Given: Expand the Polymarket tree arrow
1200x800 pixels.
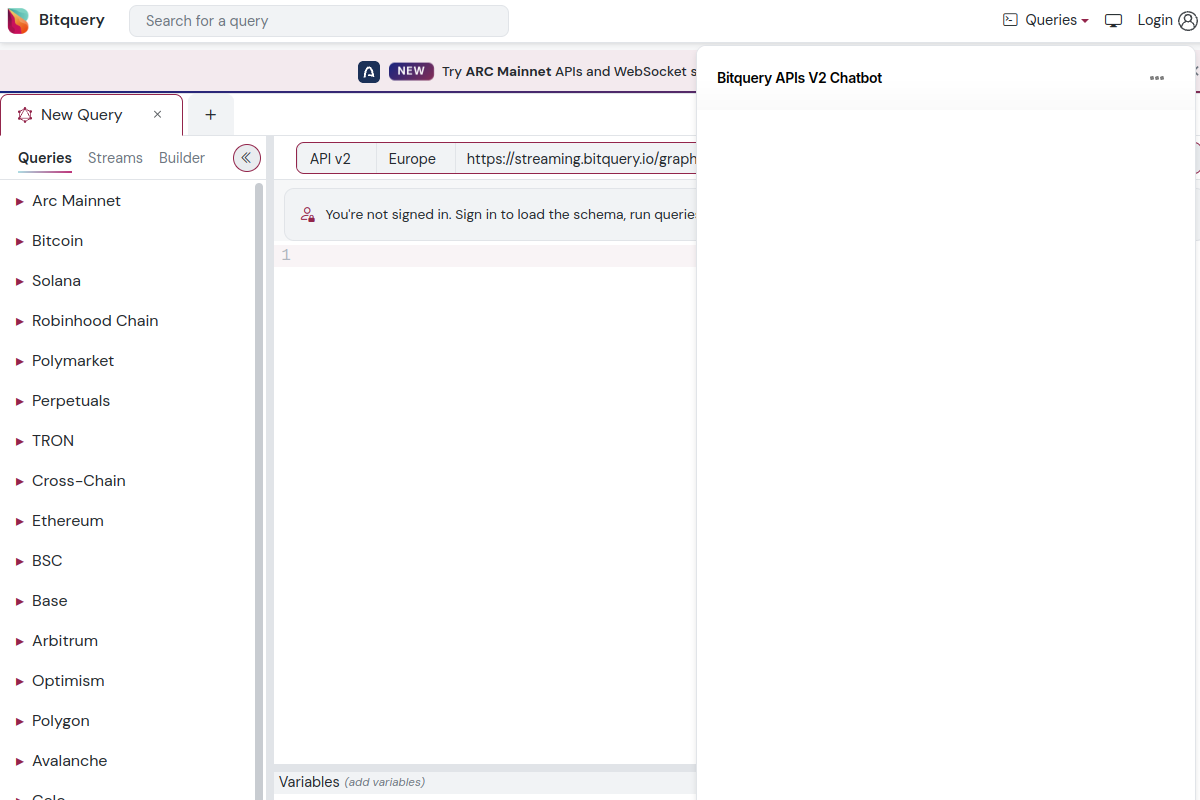Looking at the screenshot, I should point(19,361).
